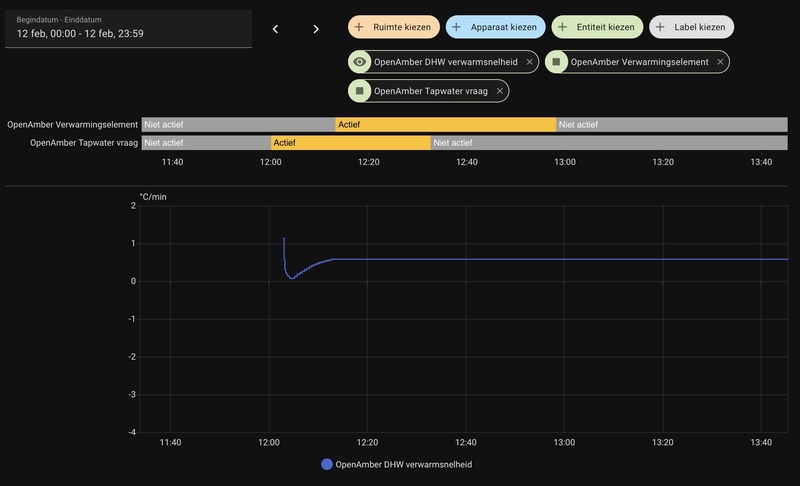Click Actief segment of Tapwater vraag timeline

click(351, 143)
